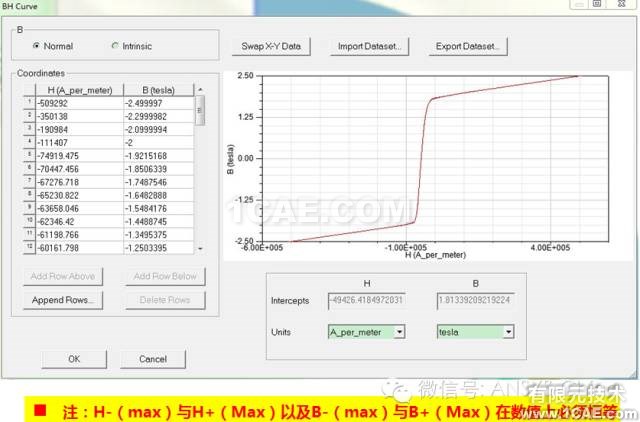This screenshot has height=422, width=640.
Task: Click H cell -60161.798
Action: (x=80, y=248)
